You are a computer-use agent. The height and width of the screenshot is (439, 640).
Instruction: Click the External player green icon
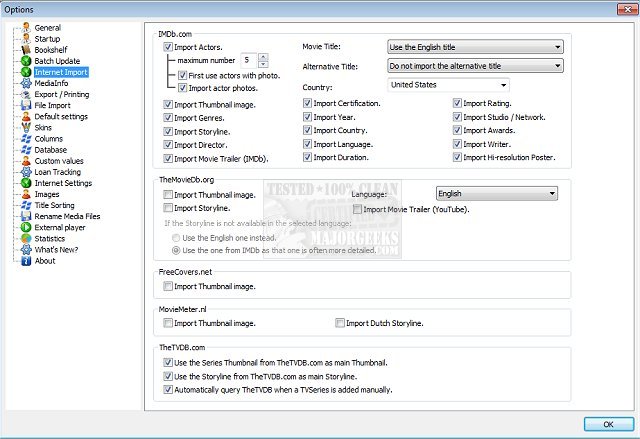tap(26, 227)
